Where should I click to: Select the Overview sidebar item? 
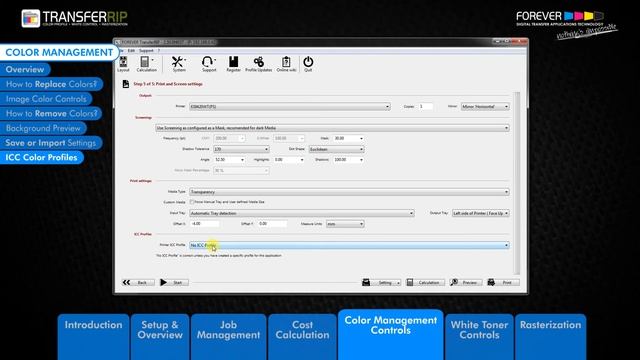point(25,69)
